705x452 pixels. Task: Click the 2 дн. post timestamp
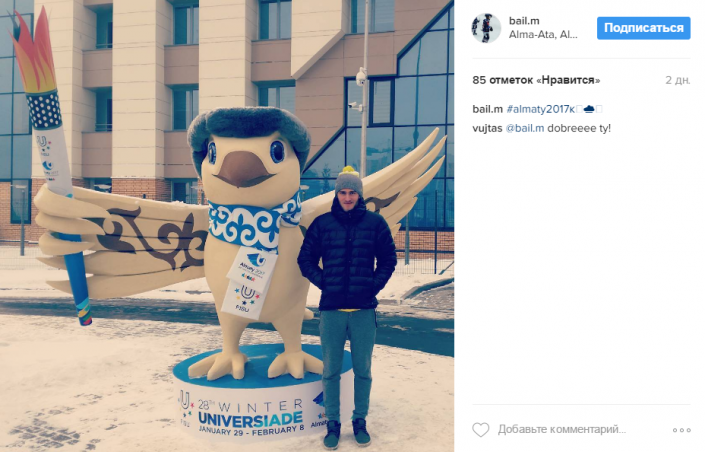coord(678,80)
